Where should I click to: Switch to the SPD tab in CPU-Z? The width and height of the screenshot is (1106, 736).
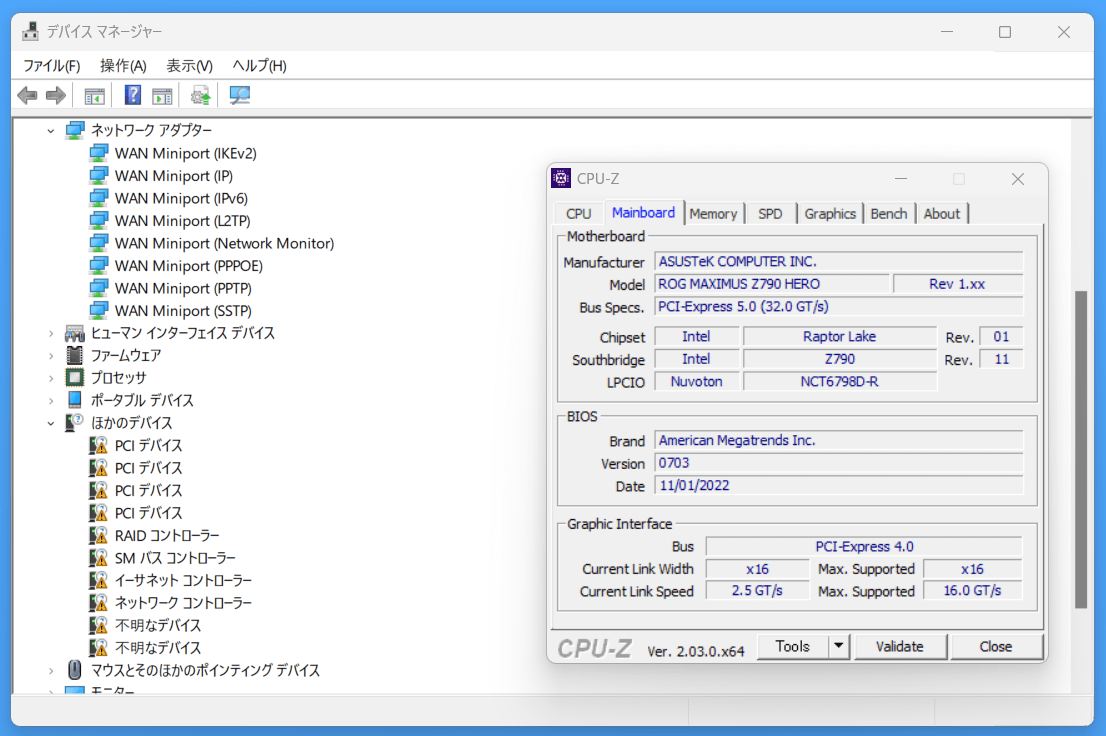(x=770, y=214)
